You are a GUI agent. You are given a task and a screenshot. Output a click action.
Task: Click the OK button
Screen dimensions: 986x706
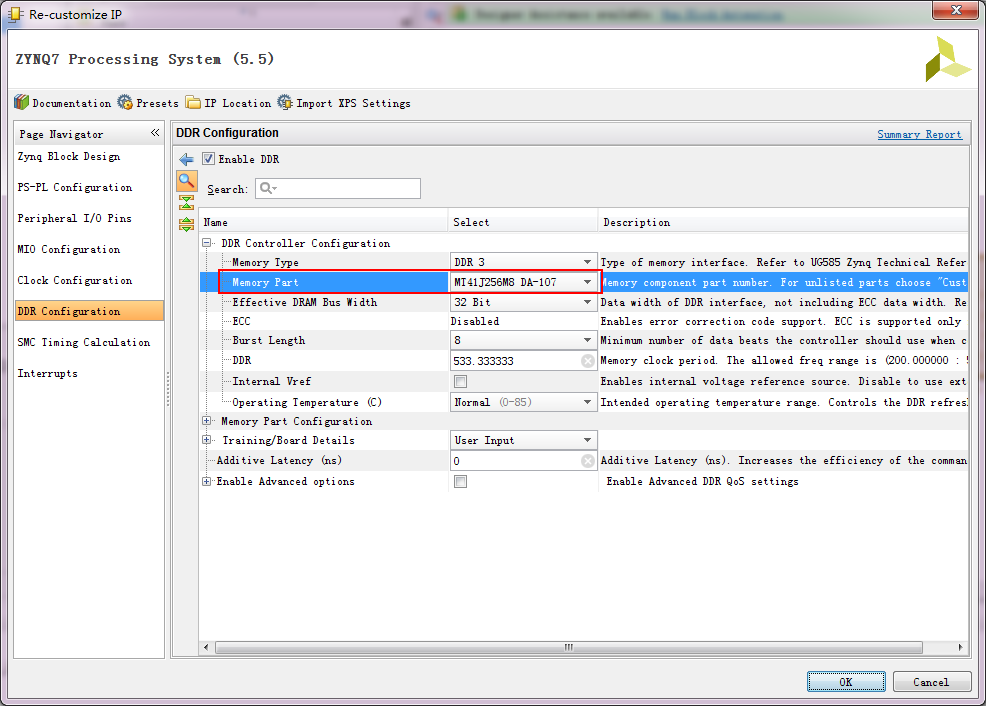tap(846, 681)
